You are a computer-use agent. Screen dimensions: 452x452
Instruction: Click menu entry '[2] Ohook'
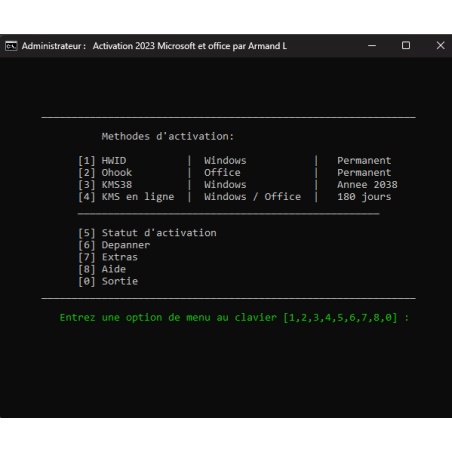(105, 173)
